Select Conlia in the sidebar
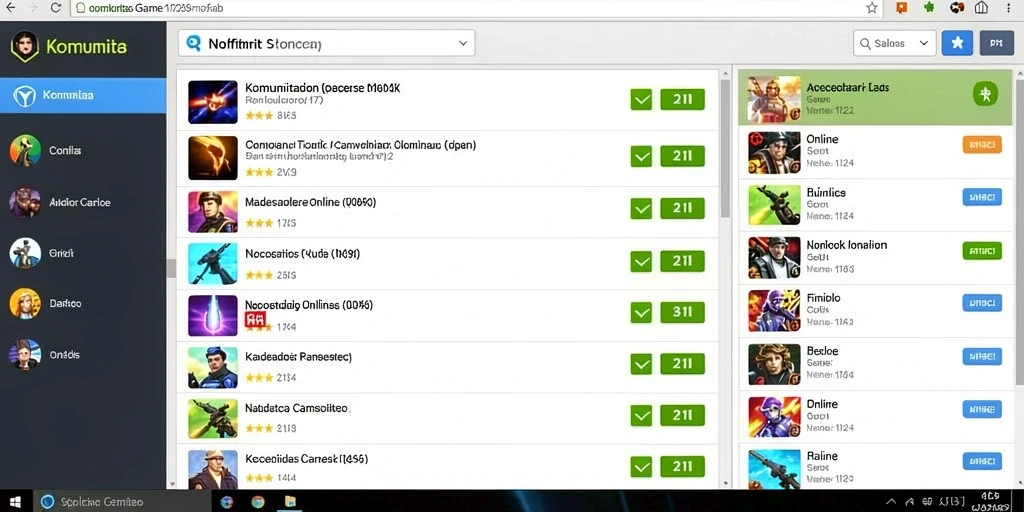The width and height of the screenshot is (1024, 512). [x=65, y=150]
